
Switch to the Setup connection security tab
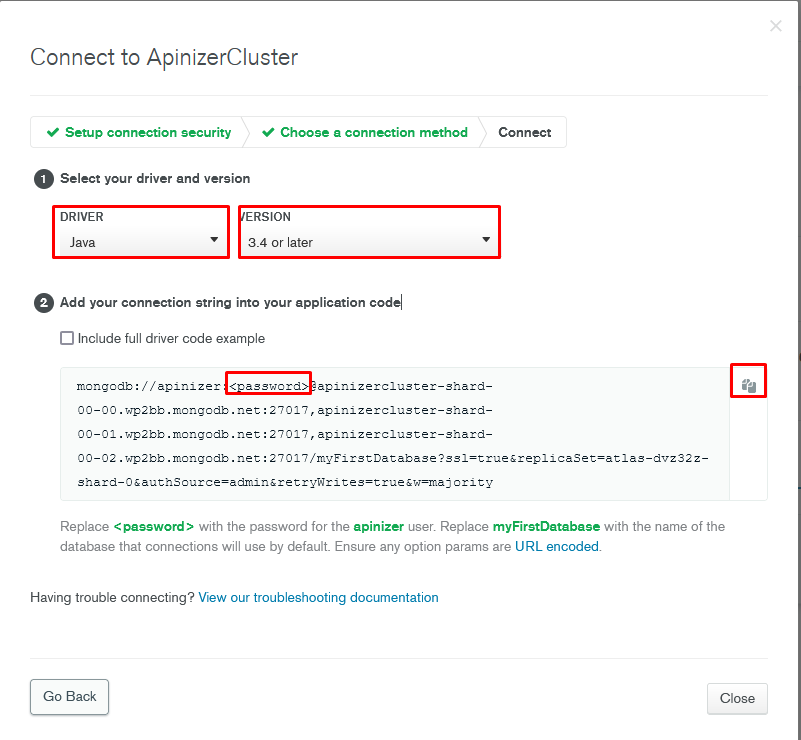coord(145,132)
